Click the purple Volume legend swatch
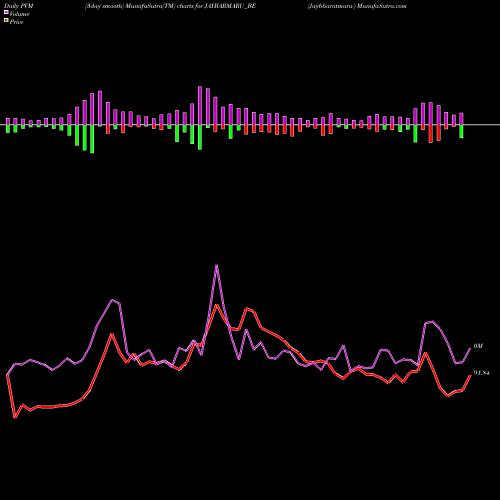The height and width of the screenshot is (500, 500). click(6, 12)
